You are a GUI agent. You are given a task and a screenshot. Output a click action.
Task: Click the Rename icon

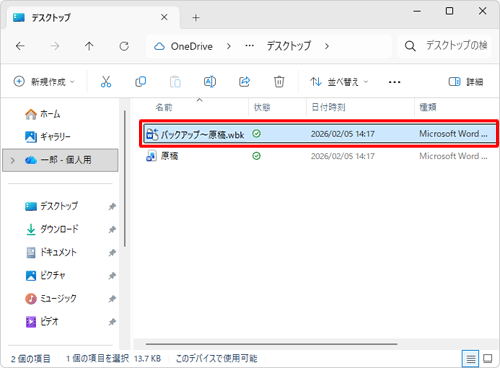pos(210,82)
